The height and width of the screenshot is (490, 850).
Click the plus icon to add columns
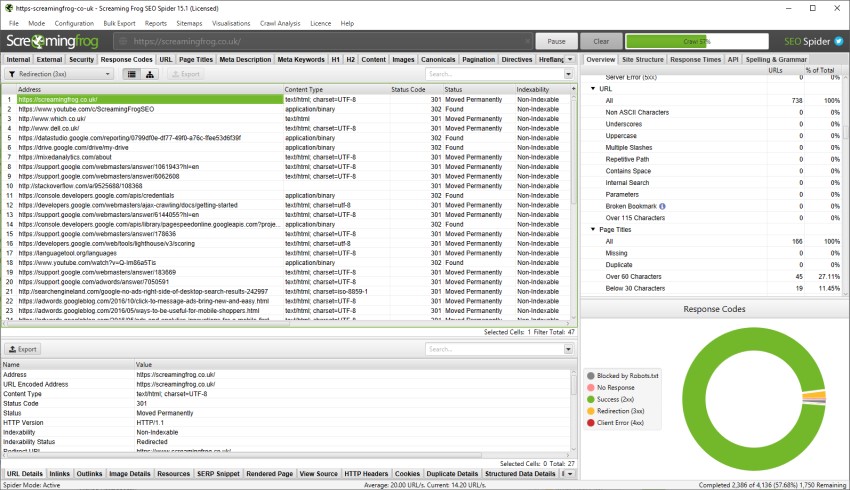pos(572,89)
